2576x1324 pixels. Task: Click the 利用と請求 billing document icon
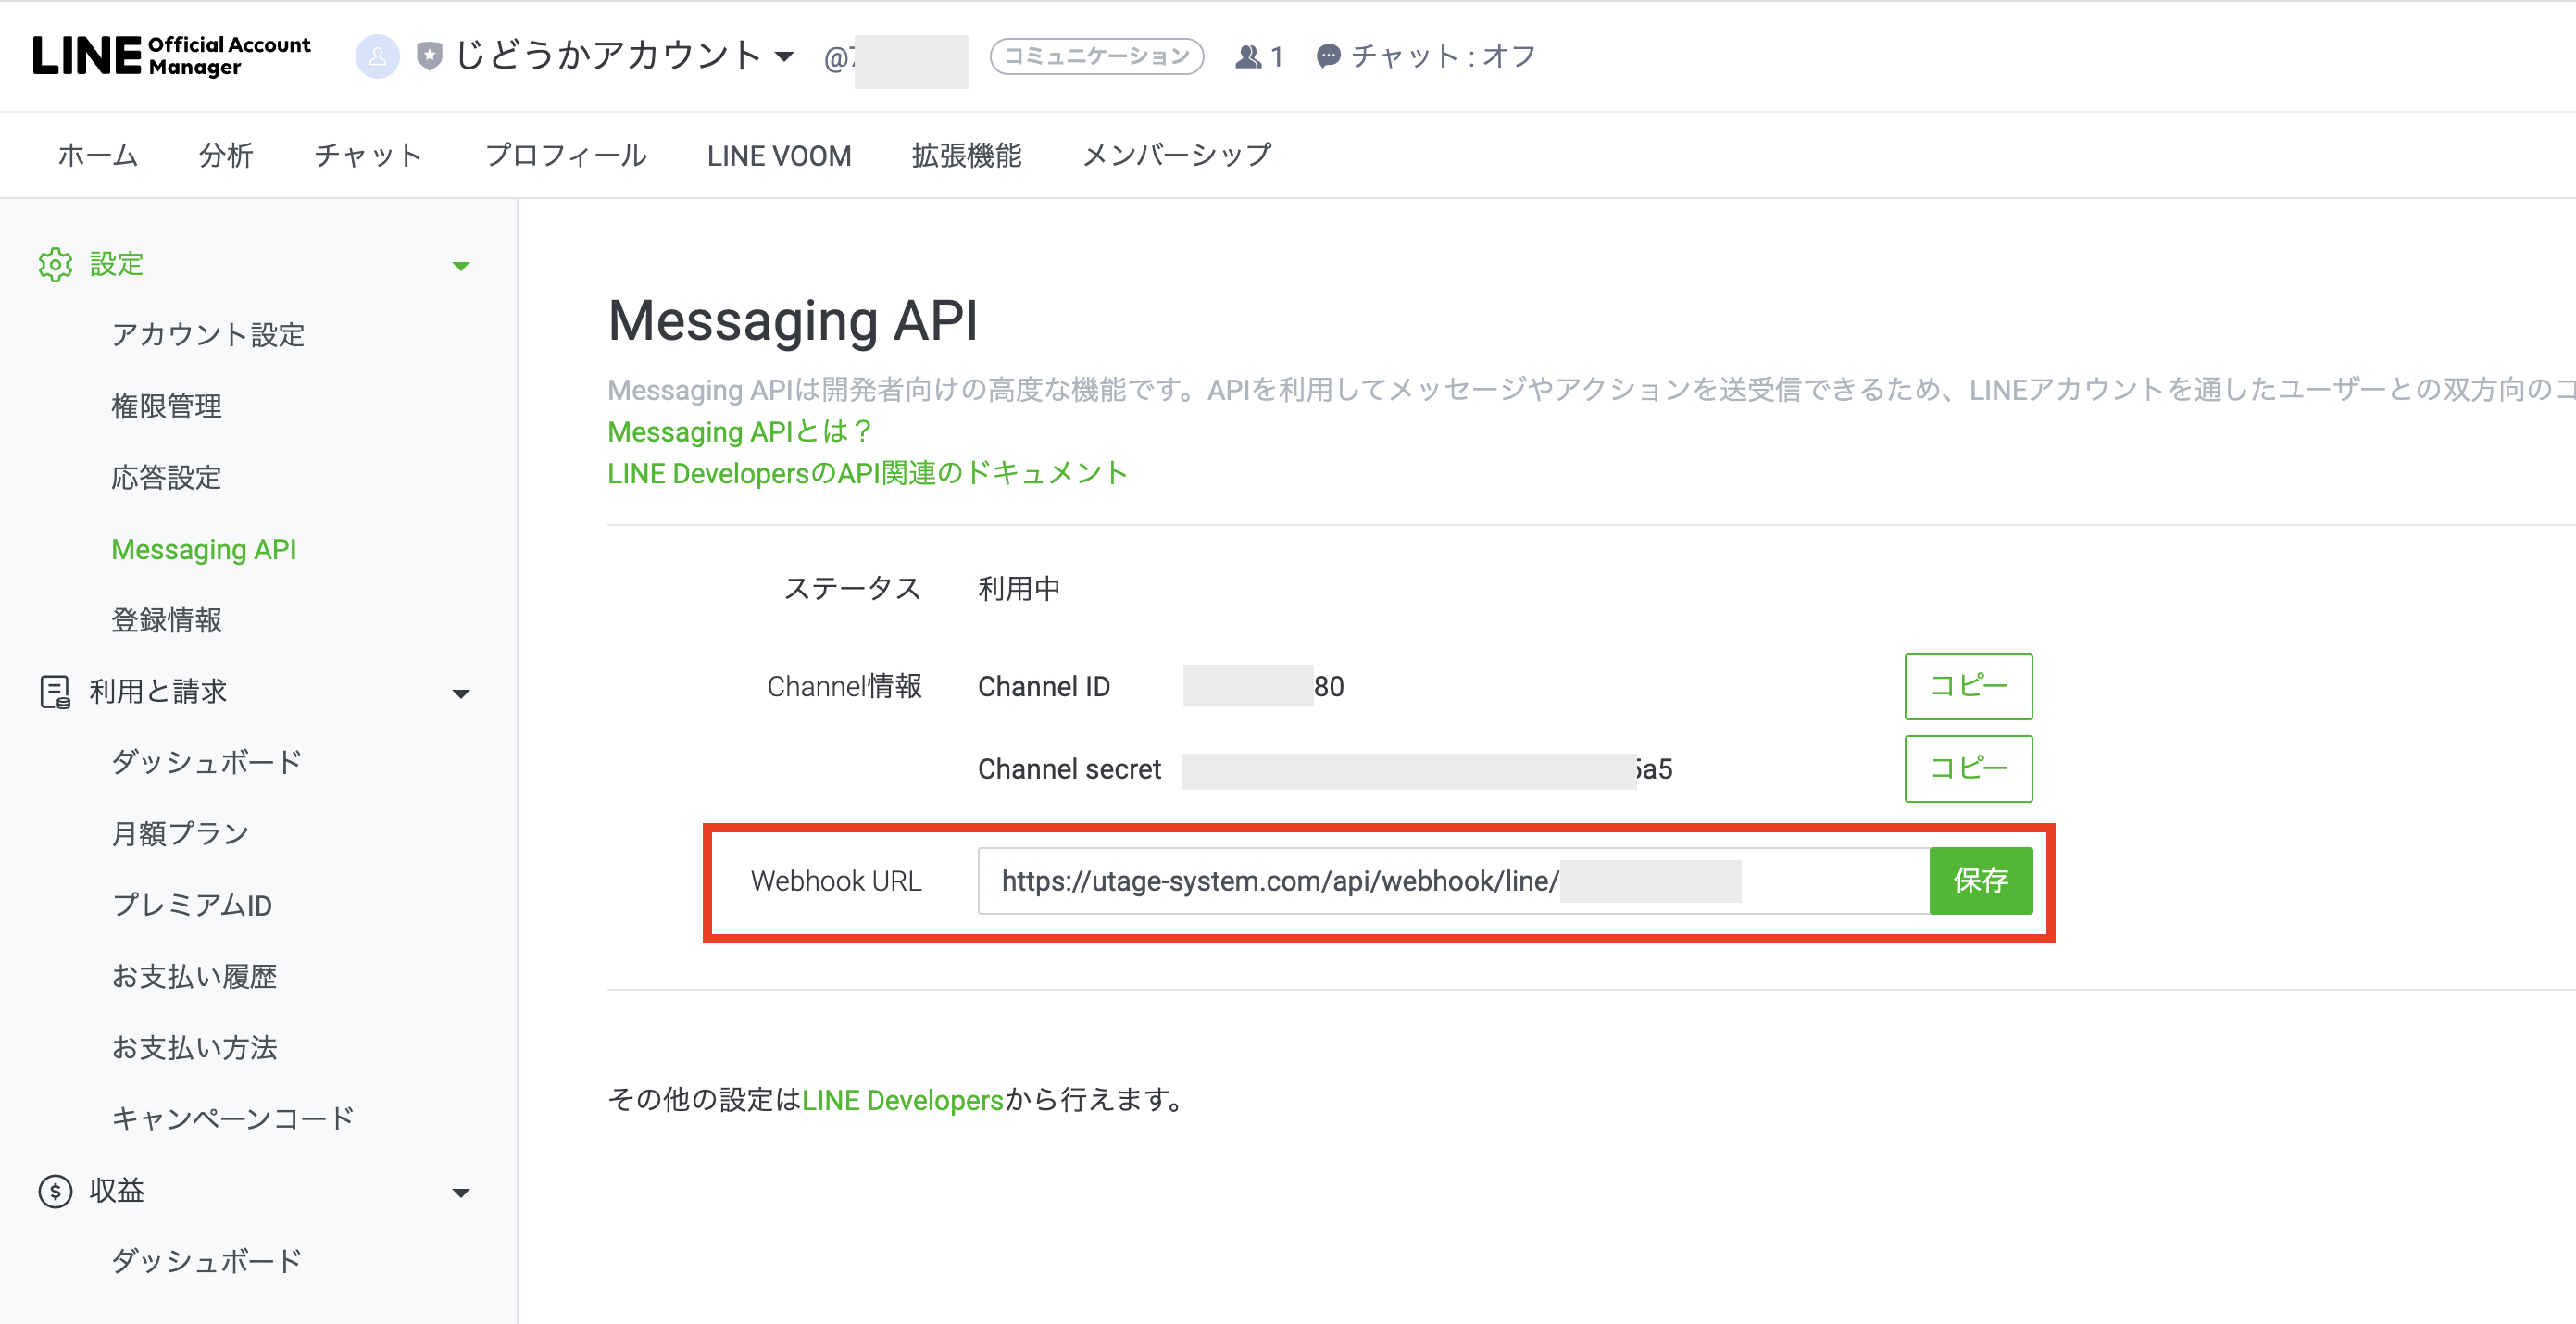pyautogui.click(x=55, y=692)
